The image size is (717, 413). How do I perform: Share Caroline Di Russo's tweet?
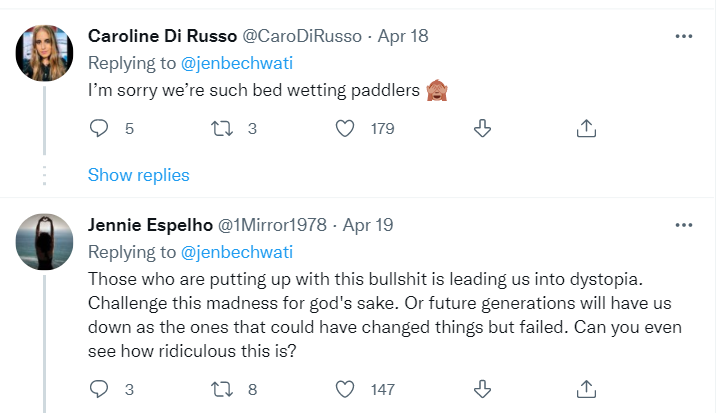(586, 129)
